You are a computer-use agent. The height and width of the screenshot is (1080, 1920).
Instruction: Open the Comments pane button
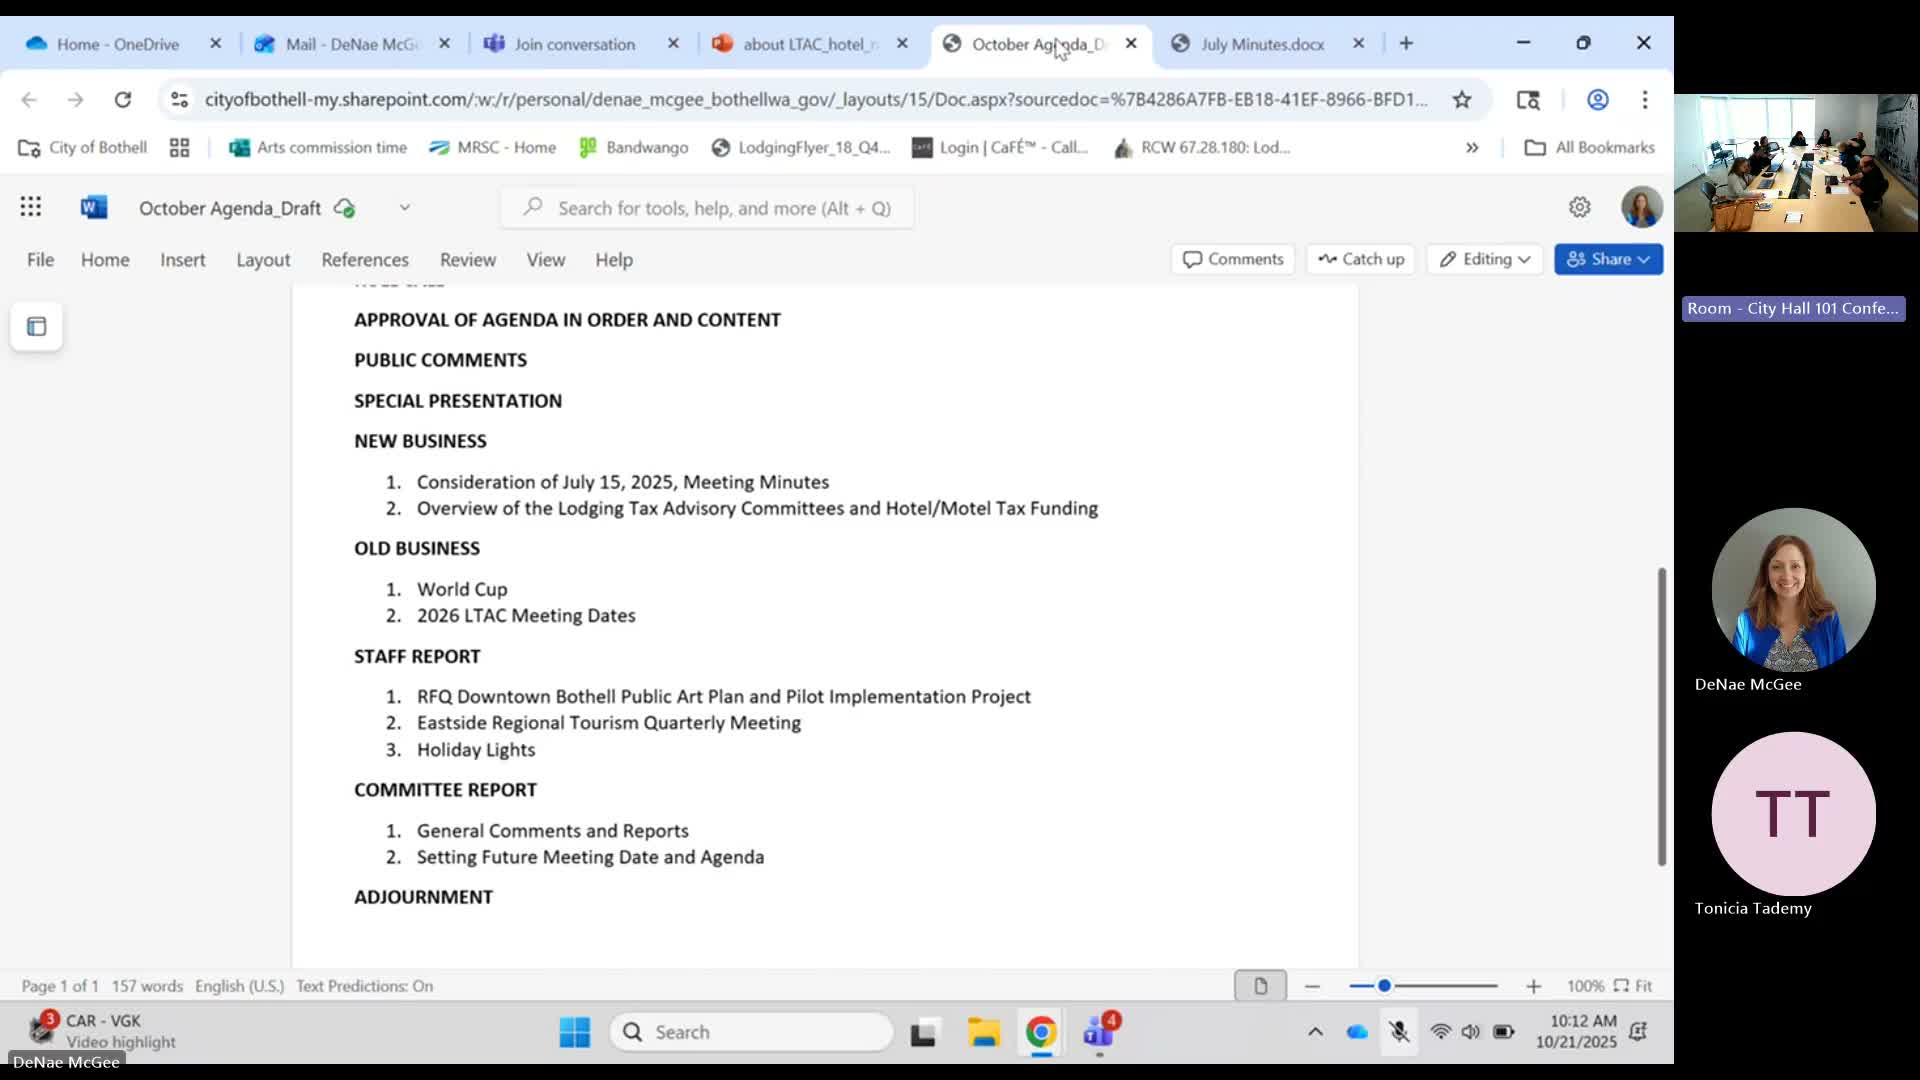[x=1233, y=259]
